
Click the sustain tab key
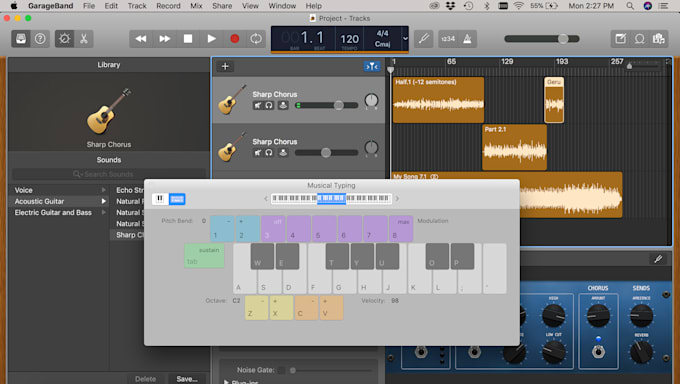[204, 256]
